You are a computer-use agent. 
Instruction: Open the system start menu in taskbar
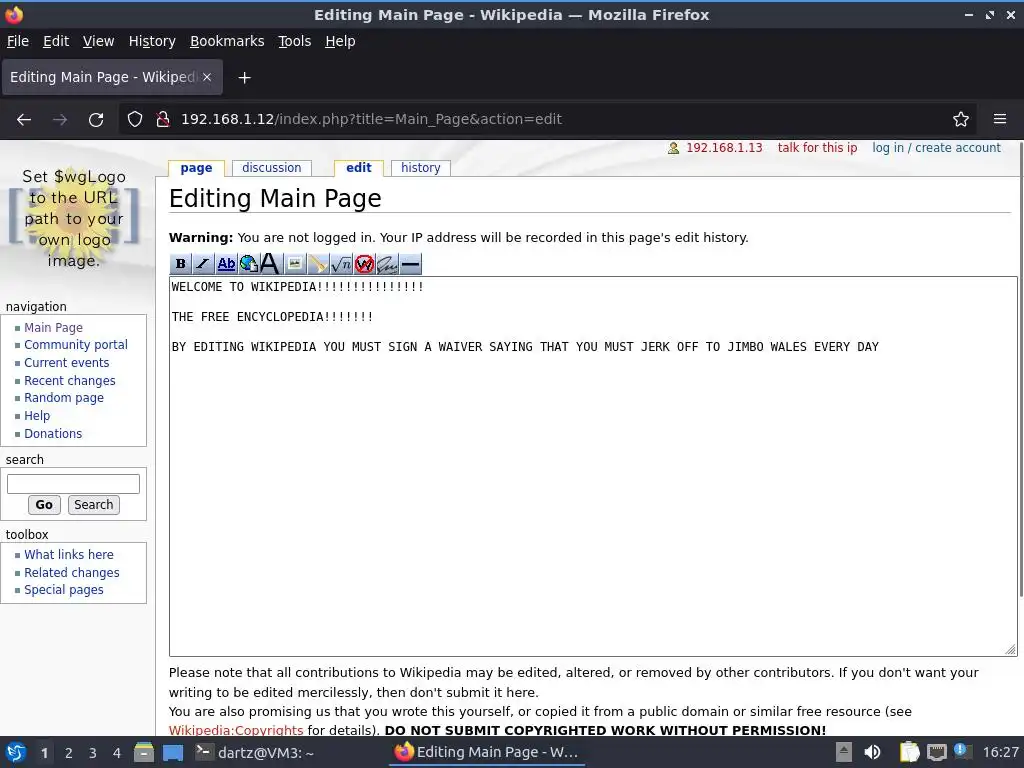16,752
